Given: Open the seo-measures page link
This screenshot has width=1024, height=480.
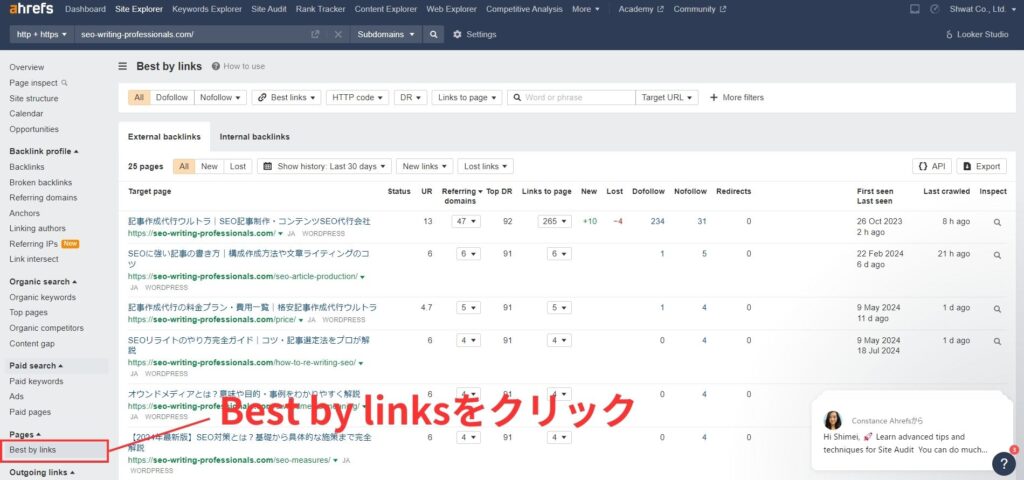Looking at the screenshot, I should (x=229, y=460).
